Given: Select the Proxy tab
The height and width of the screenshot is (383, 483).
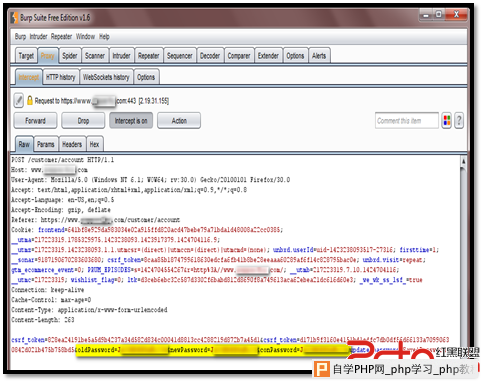Looking at the screenshot, I should [48, 56].
